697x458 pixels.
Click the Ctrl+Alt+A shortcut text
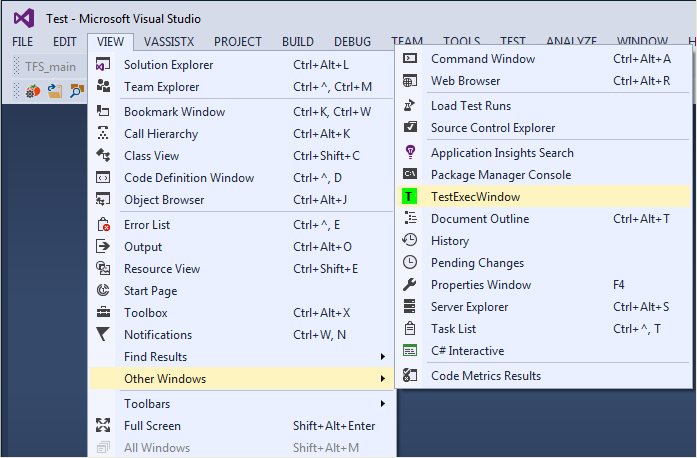click(x=642, y=59)
